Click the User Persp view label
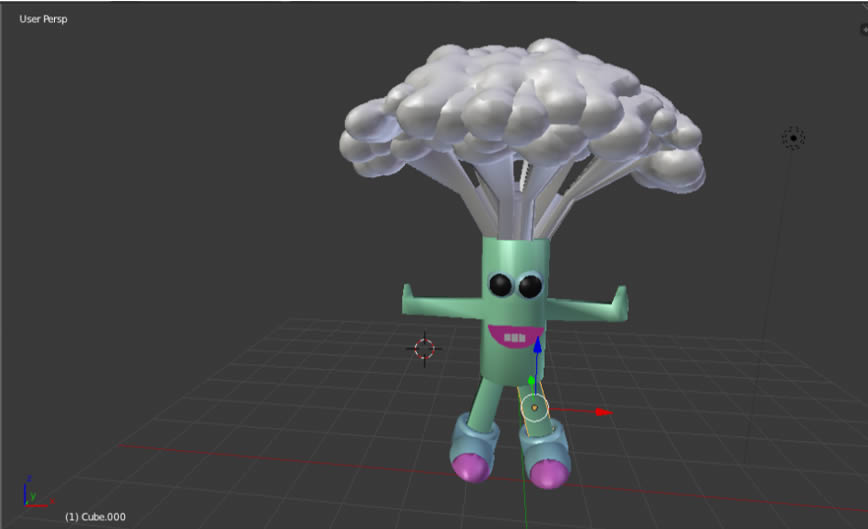 [x=43, y=19]
